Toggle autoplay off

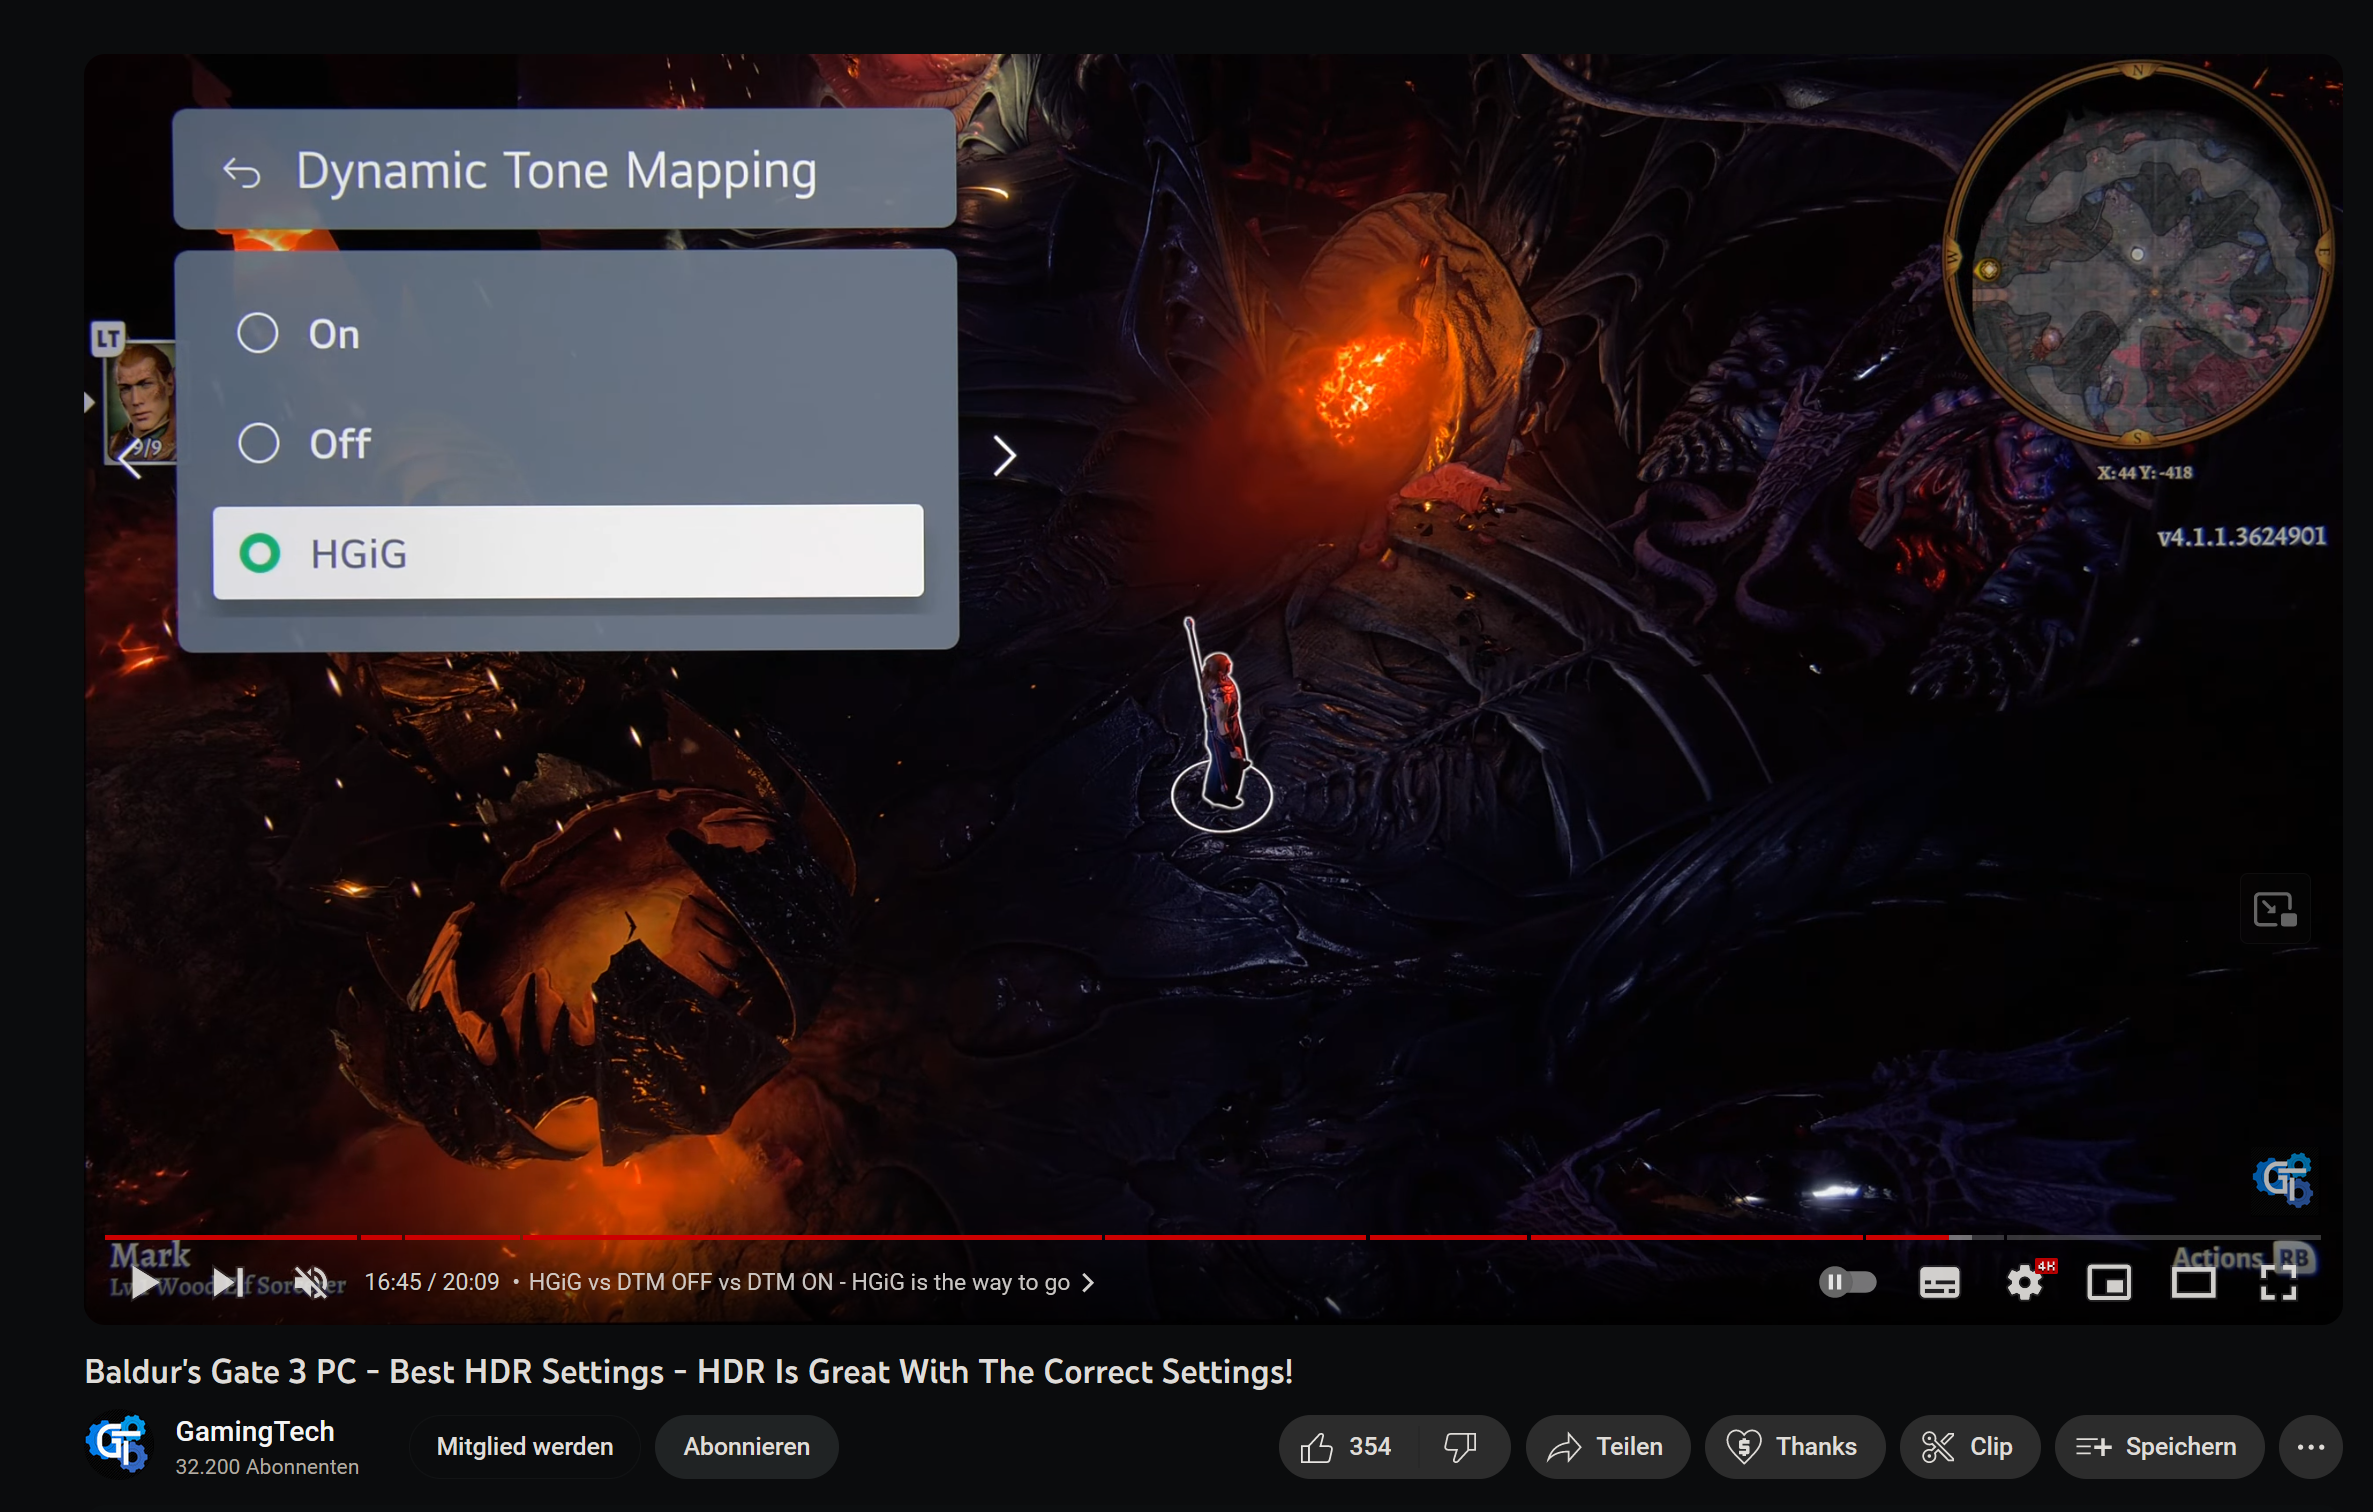tap(1846, 1282)
